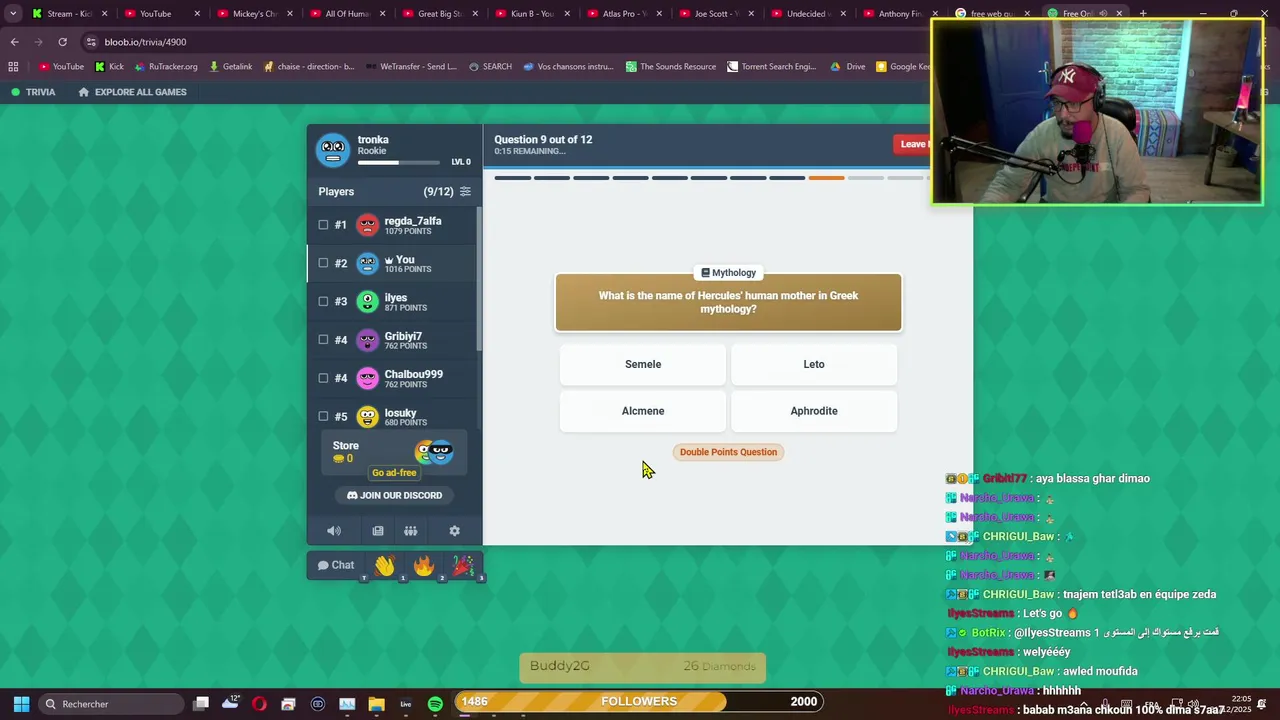
Task: Open the newspaper news icon
Action: point(378,531)
